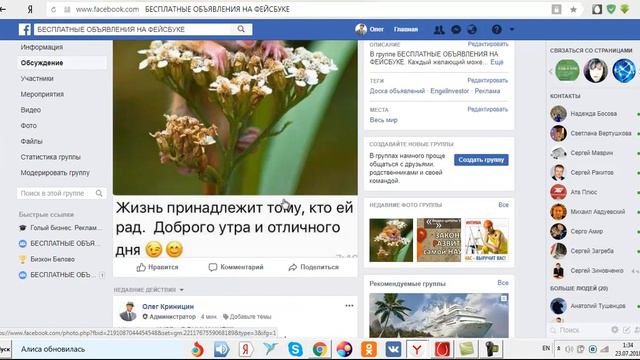The width and height of the screenshot is (640, 360).
Task: Click the Создать группу button
Action: click(481, 160)
